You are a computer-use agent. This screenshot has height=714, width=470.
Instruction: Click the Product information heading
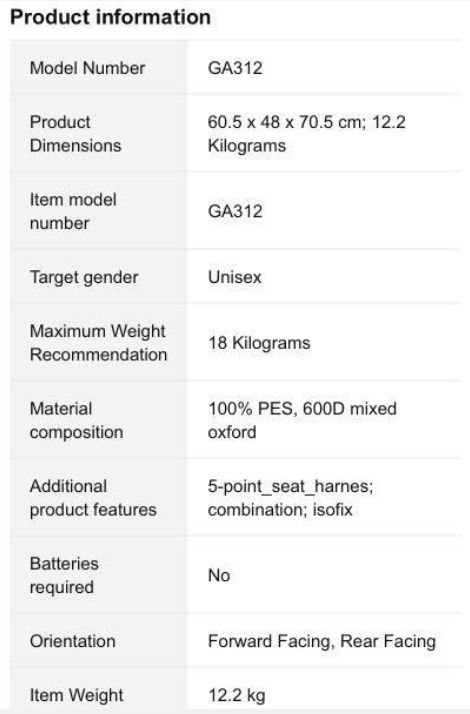click(110, 17)
